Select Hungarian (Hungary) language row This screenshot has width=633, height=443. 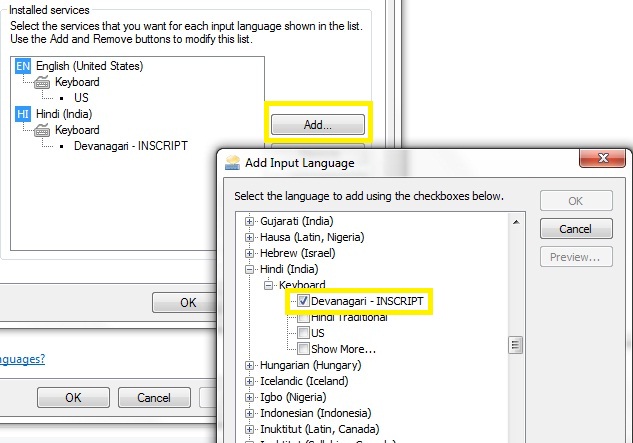point(310,365)
